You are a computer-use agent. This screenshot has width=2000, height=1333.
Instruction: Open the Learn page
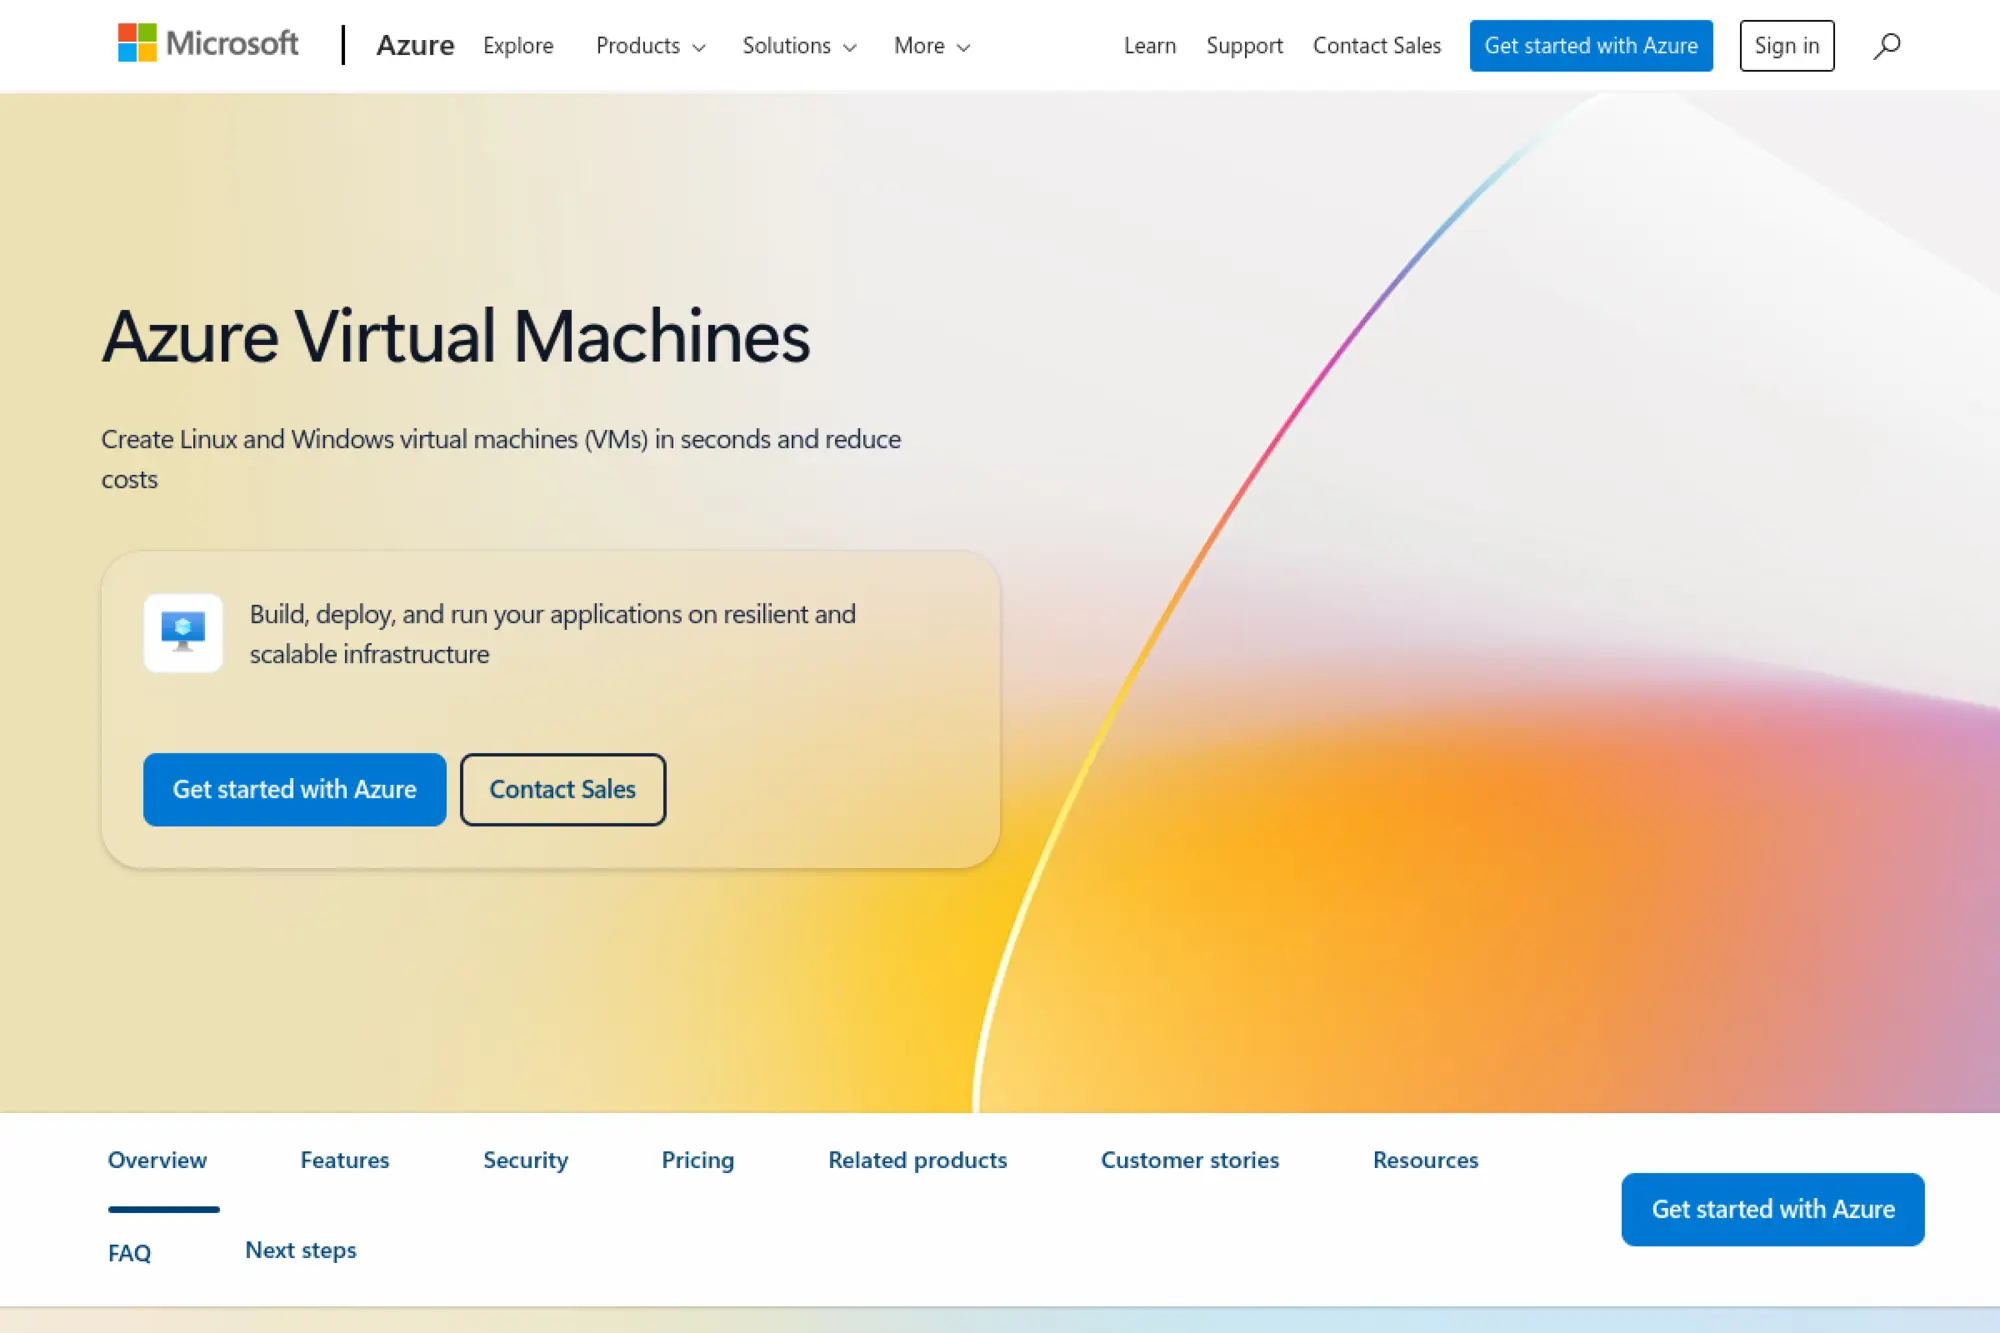coord(1149,46)
